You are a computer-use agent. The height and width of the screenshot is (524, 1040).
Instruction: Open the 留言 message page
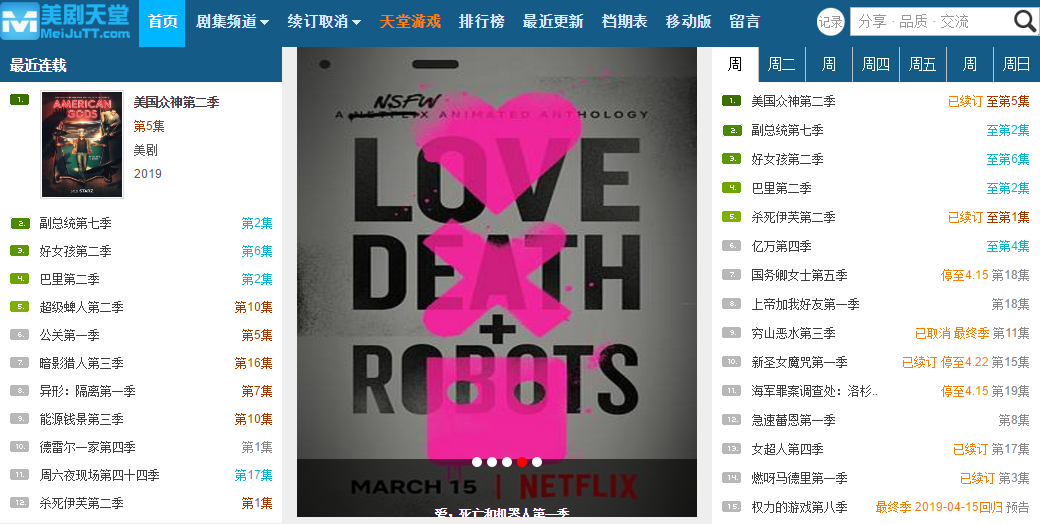(x=744, y=22)
